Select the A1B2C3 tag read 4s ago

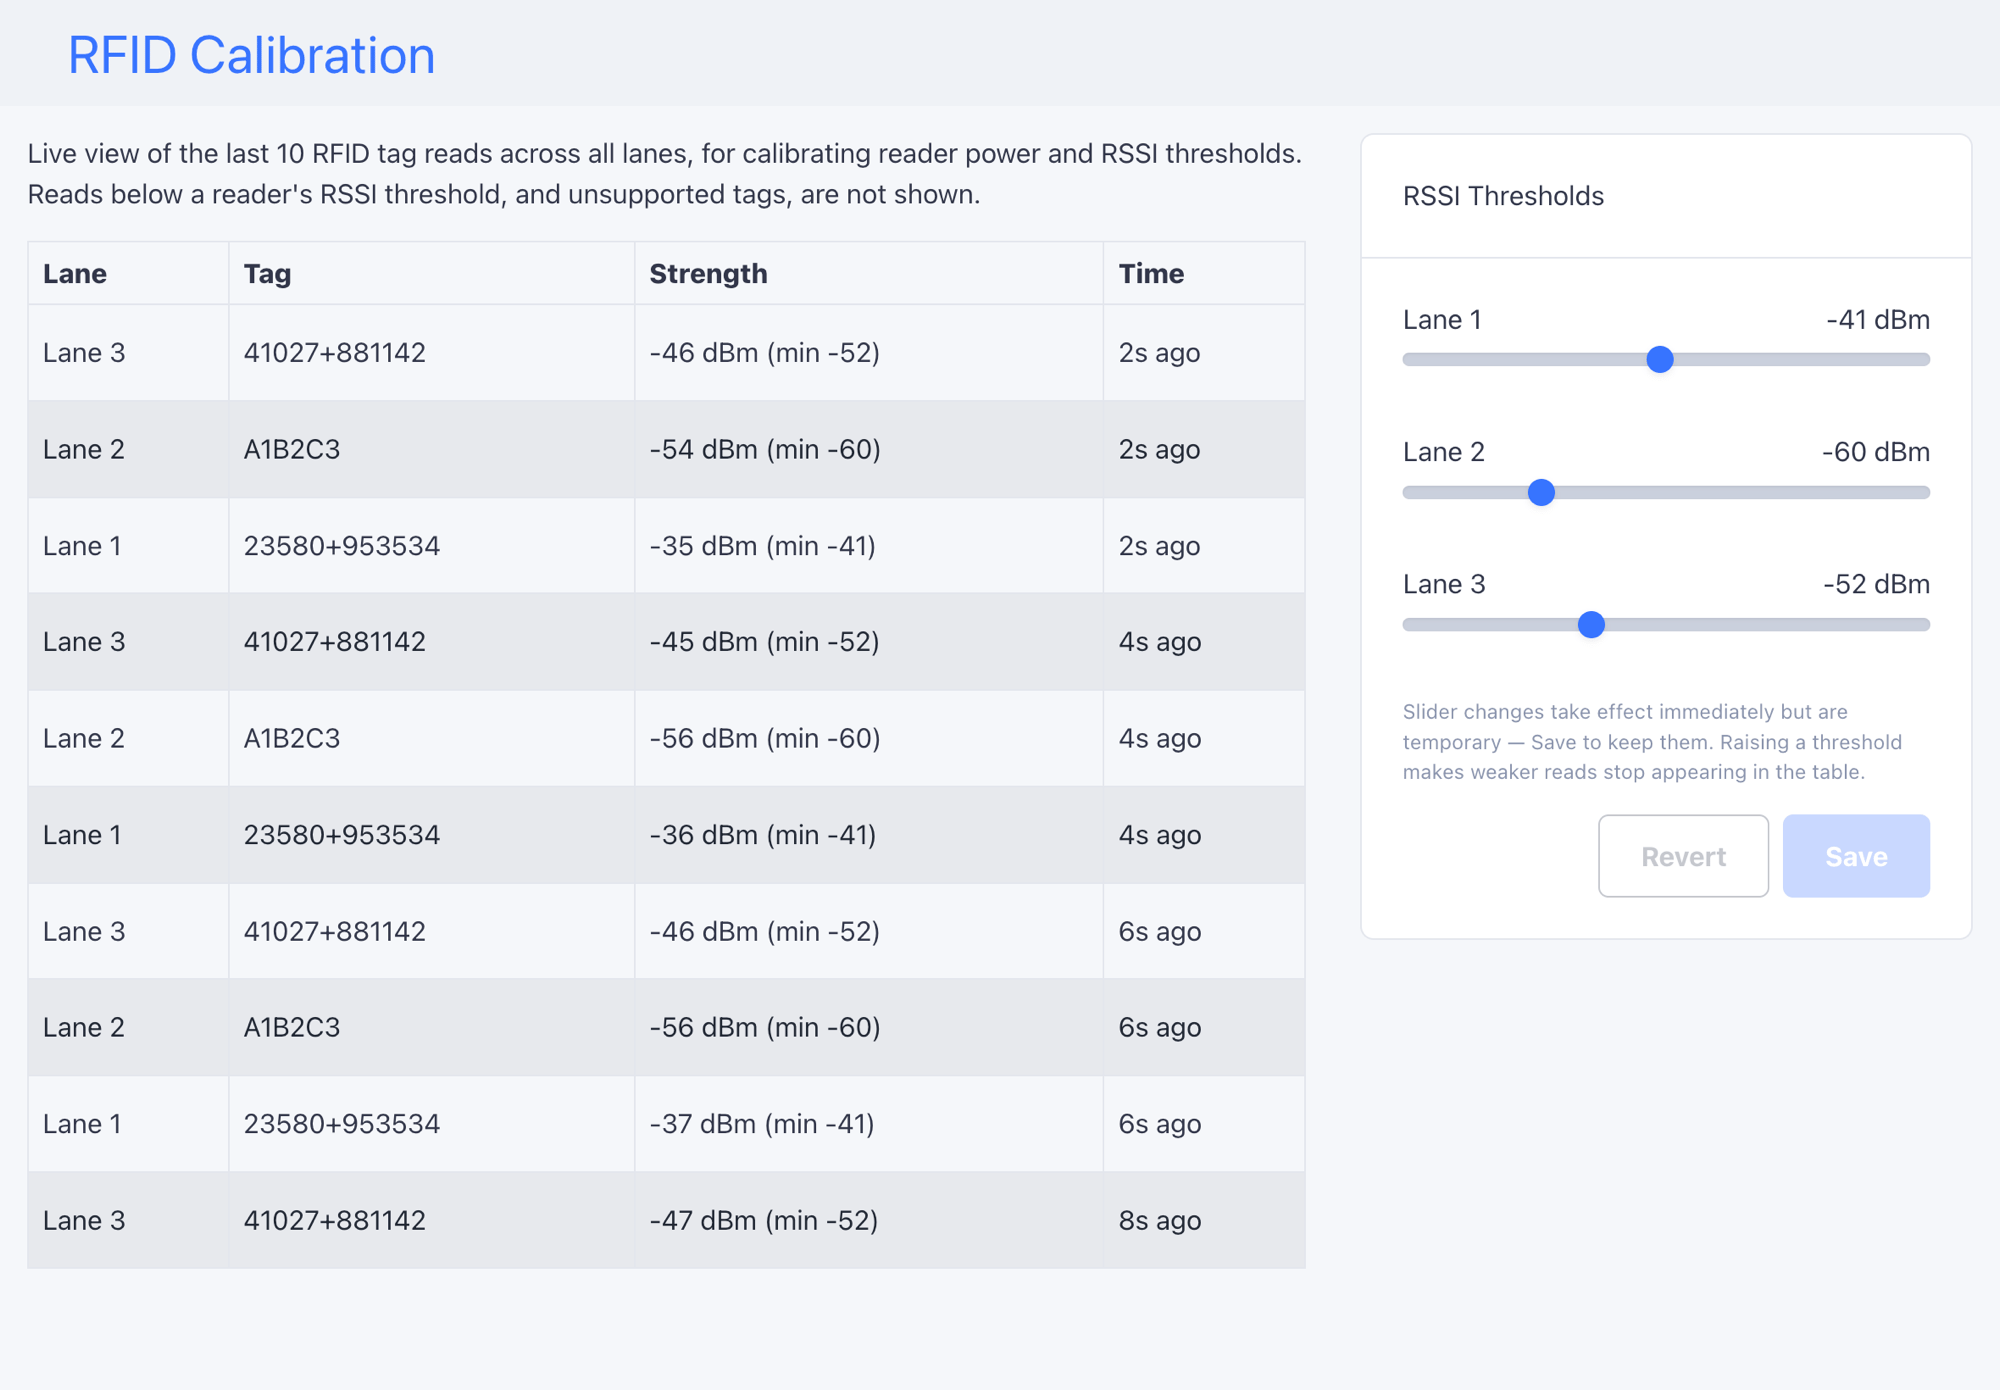(x=432, y=738)
